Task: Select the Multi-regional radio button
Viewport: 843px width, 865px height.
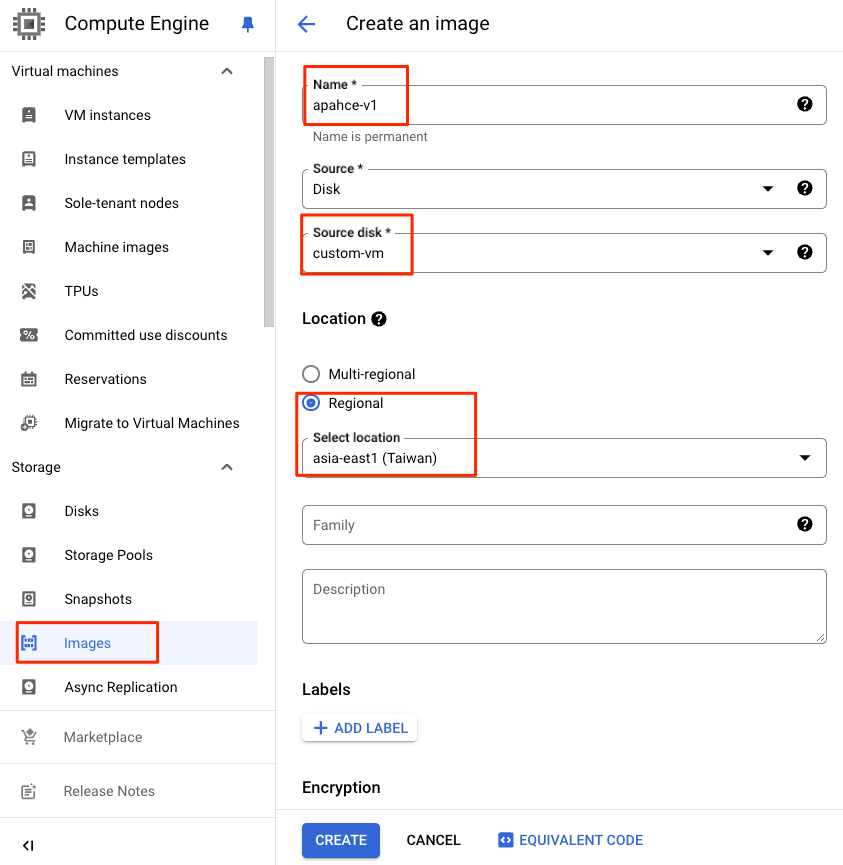Action: click(311, 374)
